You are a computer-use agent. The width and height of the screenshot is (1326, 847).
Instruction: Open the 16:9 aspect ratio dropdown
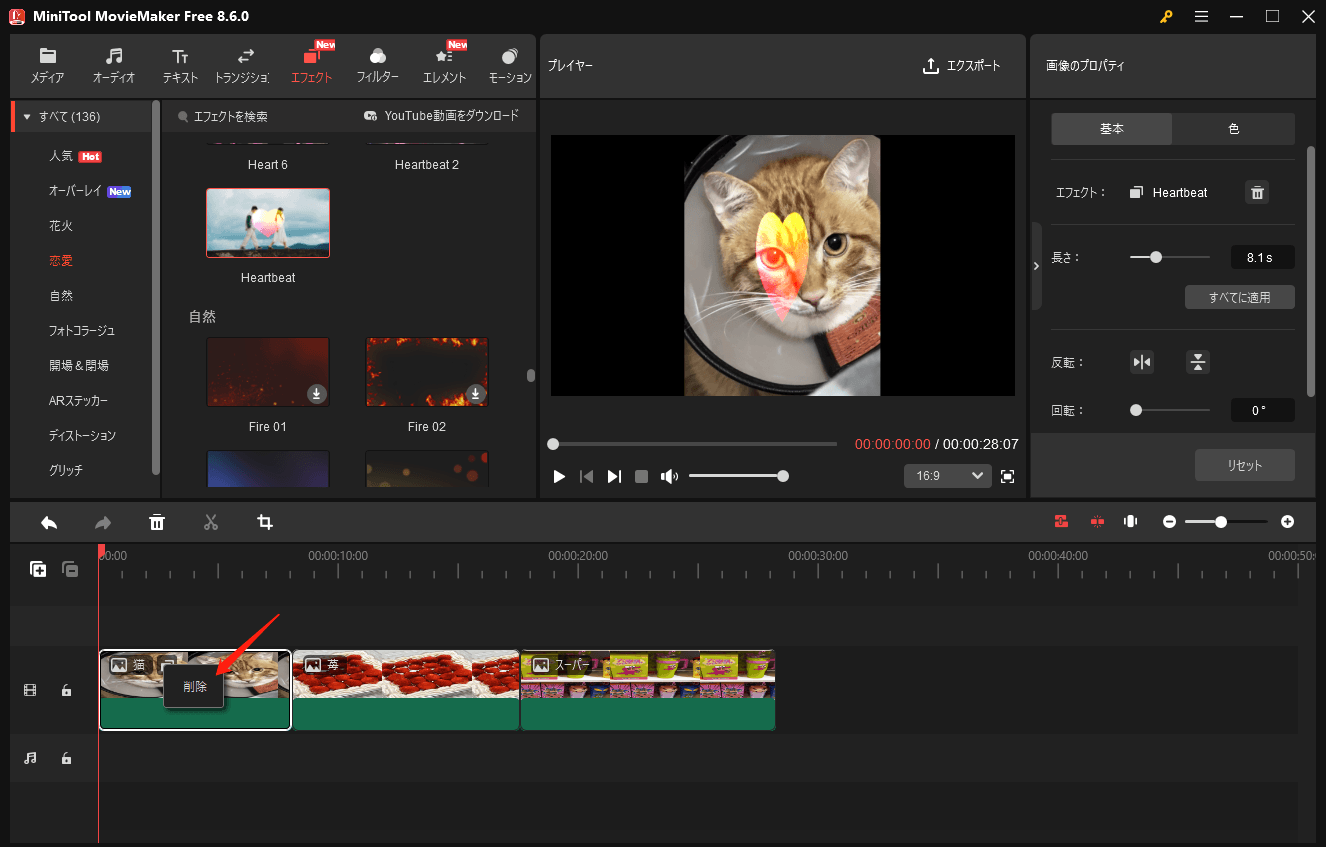click(946, 476)
